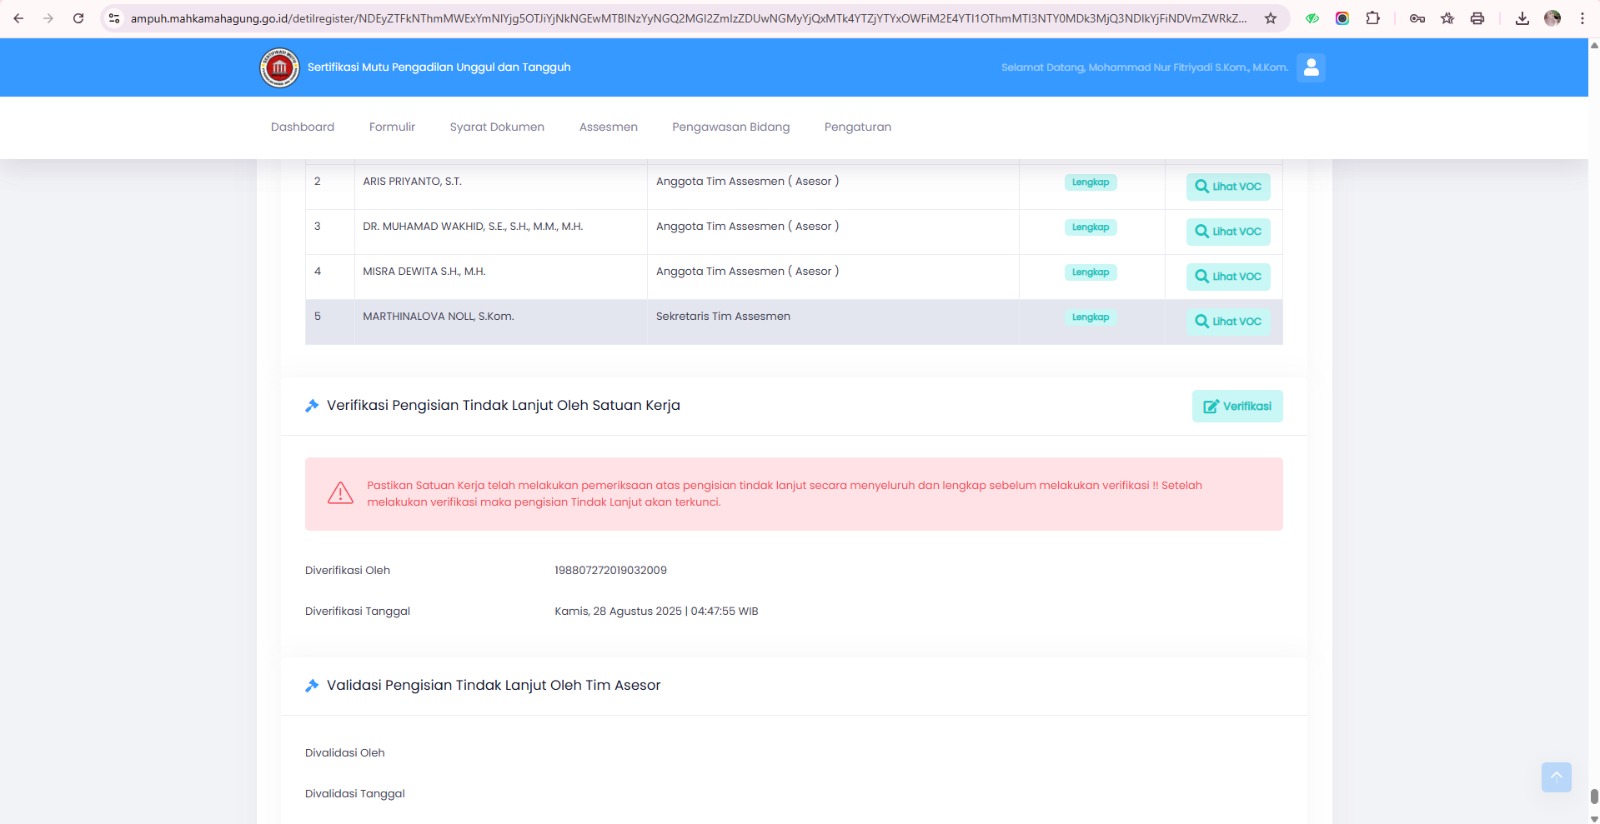Click the Mahkamah Agung site logo
Viewport: 1600px width, 824px height.
pos(279,68)
